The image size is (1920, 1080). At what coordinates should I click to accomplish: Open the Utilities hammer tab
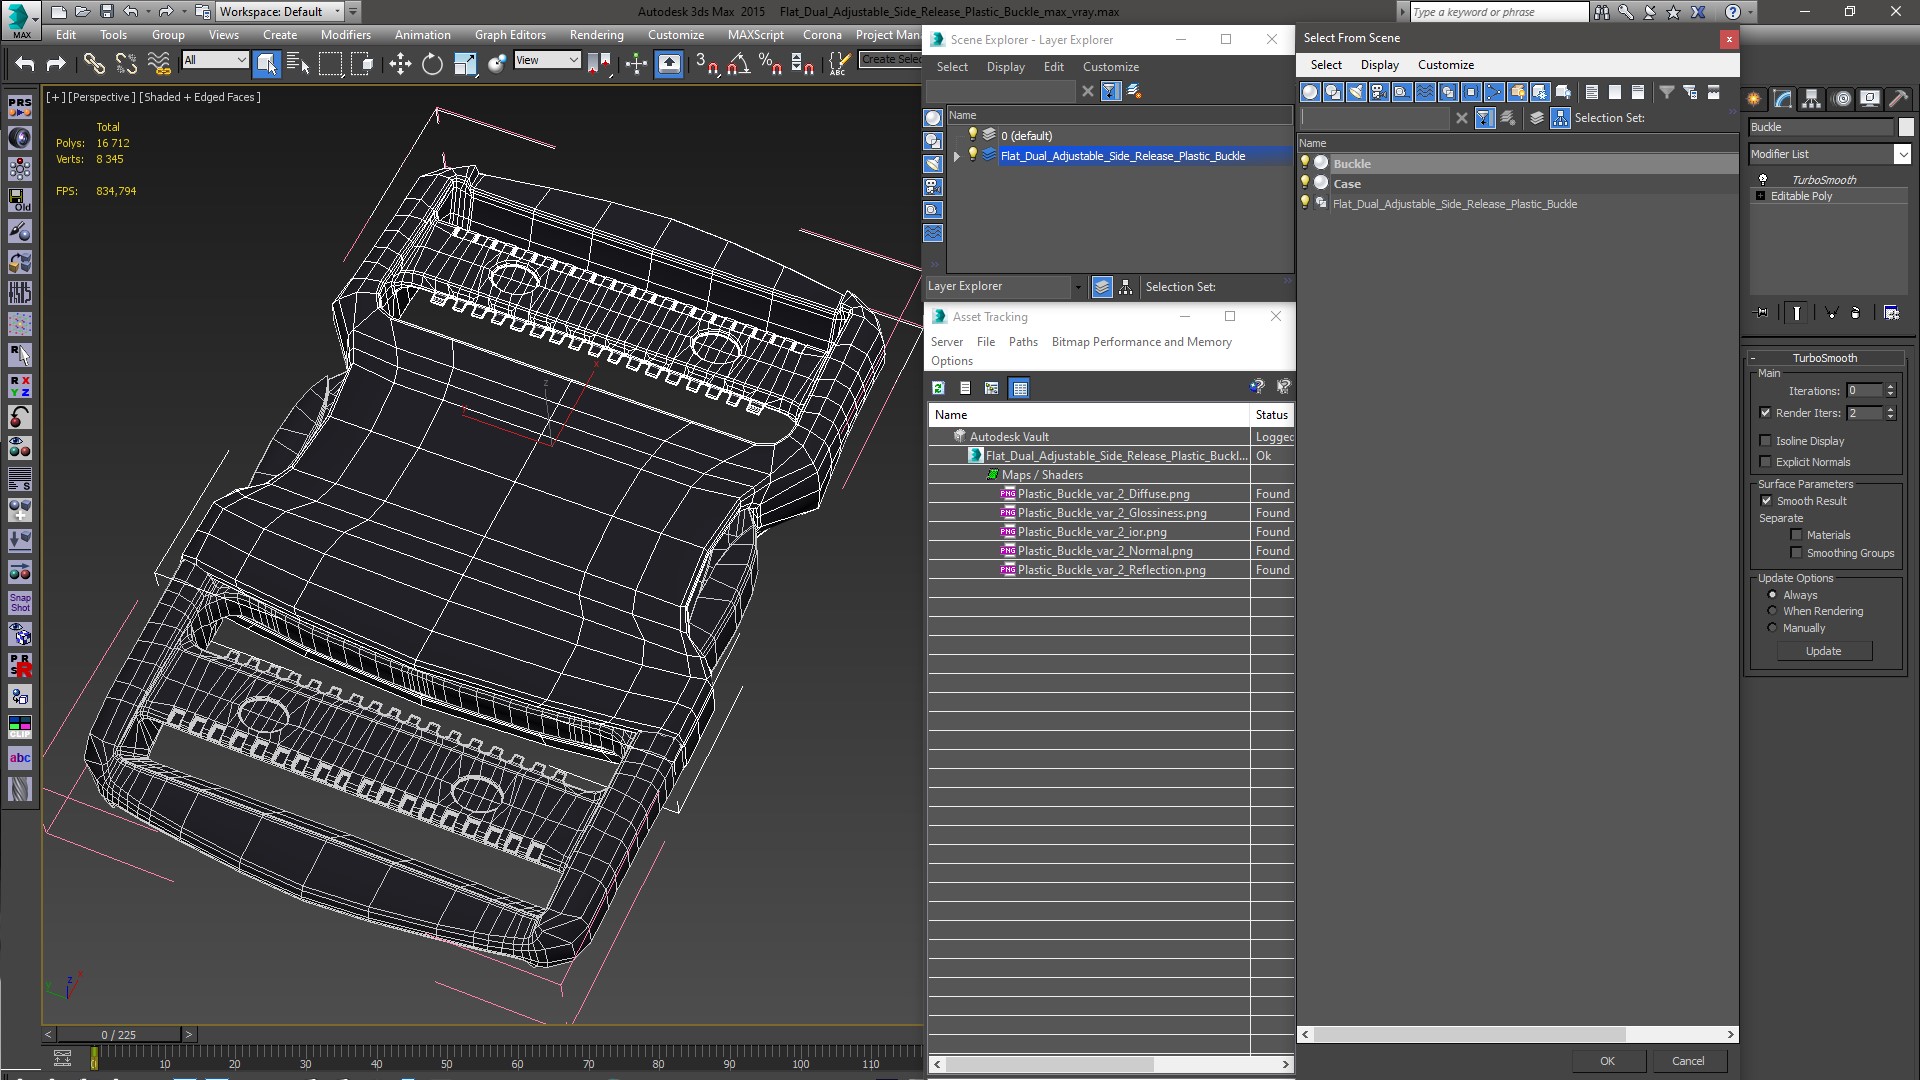coord(1899,98)
